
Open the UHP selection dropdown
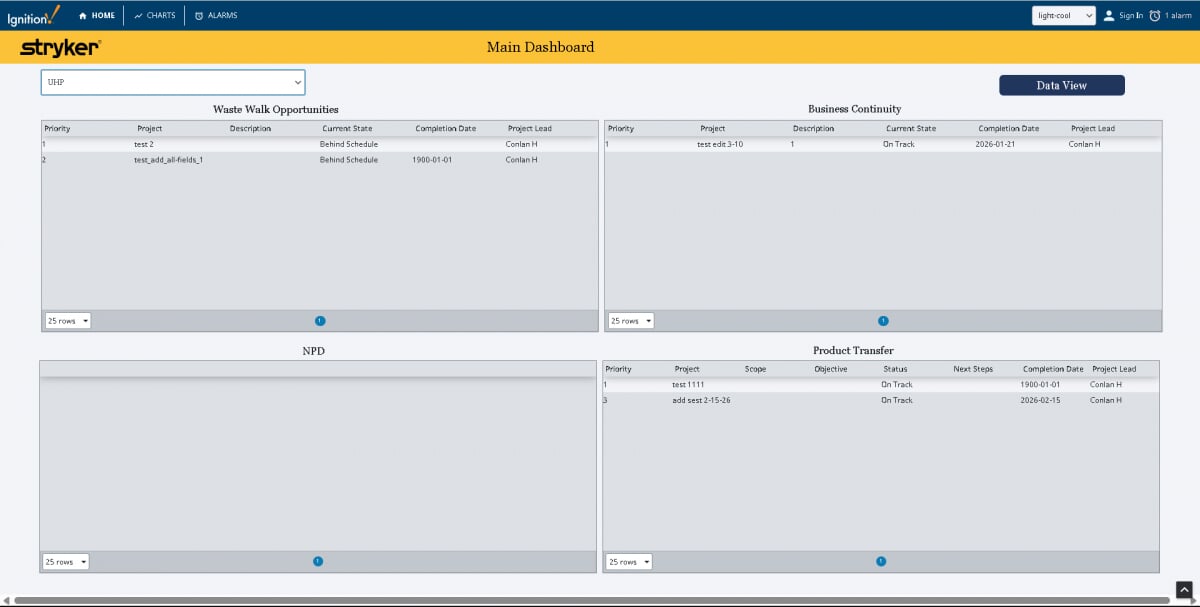click(172, 82)
